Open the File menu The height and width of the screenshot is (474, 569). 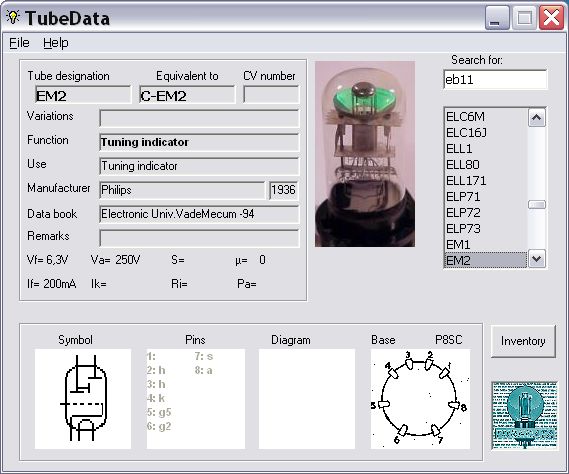(19, 43)
